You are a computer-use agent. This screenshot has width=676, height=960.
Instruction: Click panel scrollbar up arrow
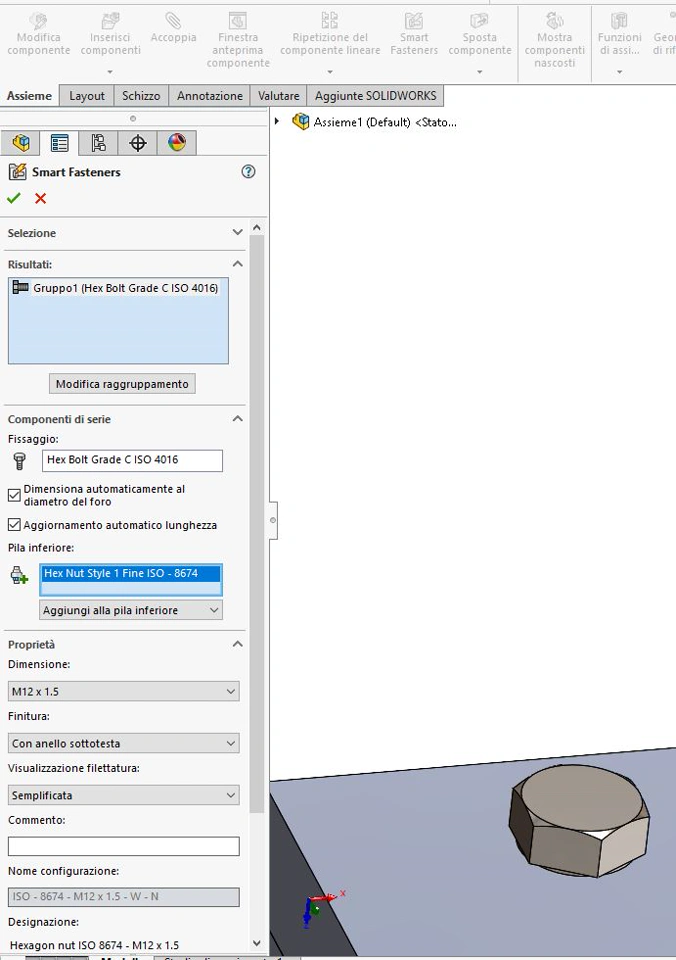(257, 228)
